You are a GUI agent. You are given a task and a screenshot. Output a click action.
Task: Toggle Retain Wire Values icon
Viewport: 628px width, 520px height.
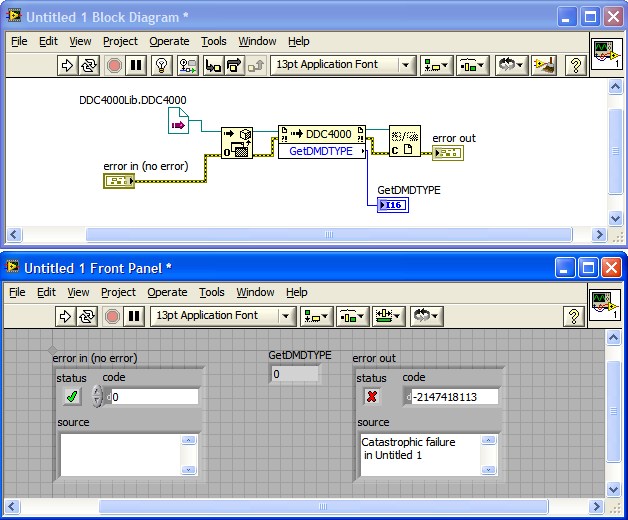[x=188, y=65]
